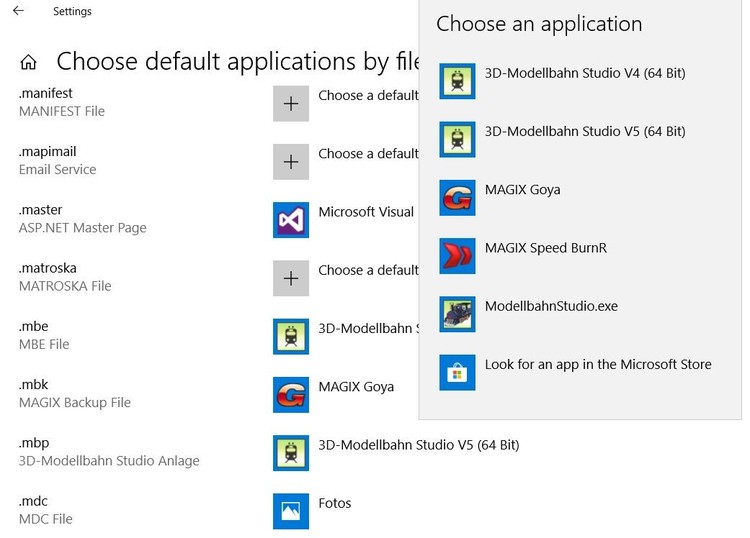The width and height of the screenshot is (750, 538).
Task: Click the .matroska extension text
Action: 47,268
